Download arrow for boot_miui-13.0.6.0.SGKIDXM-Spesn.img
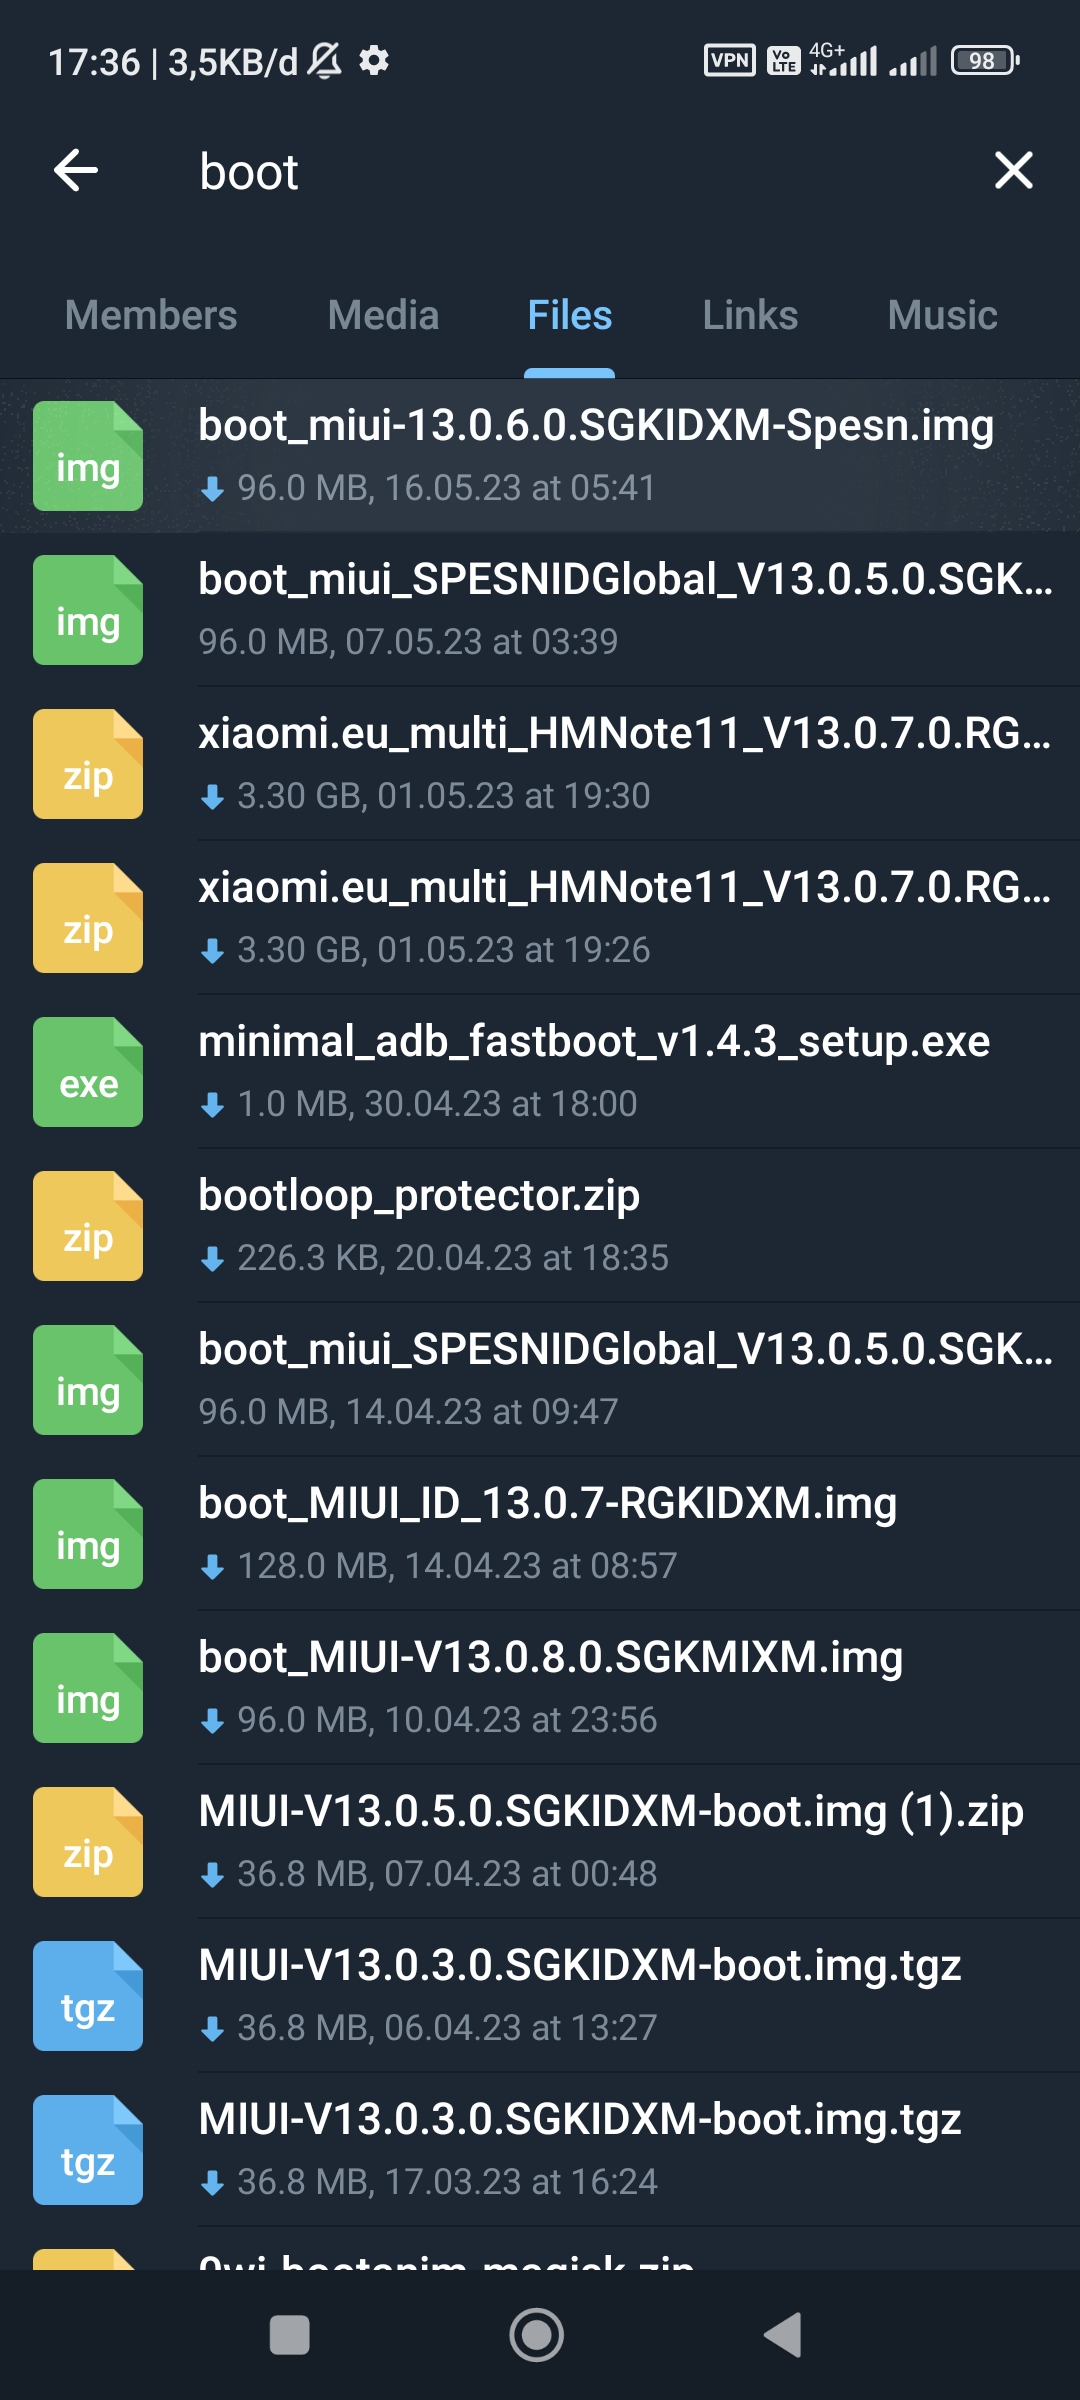 coord(212,489)
